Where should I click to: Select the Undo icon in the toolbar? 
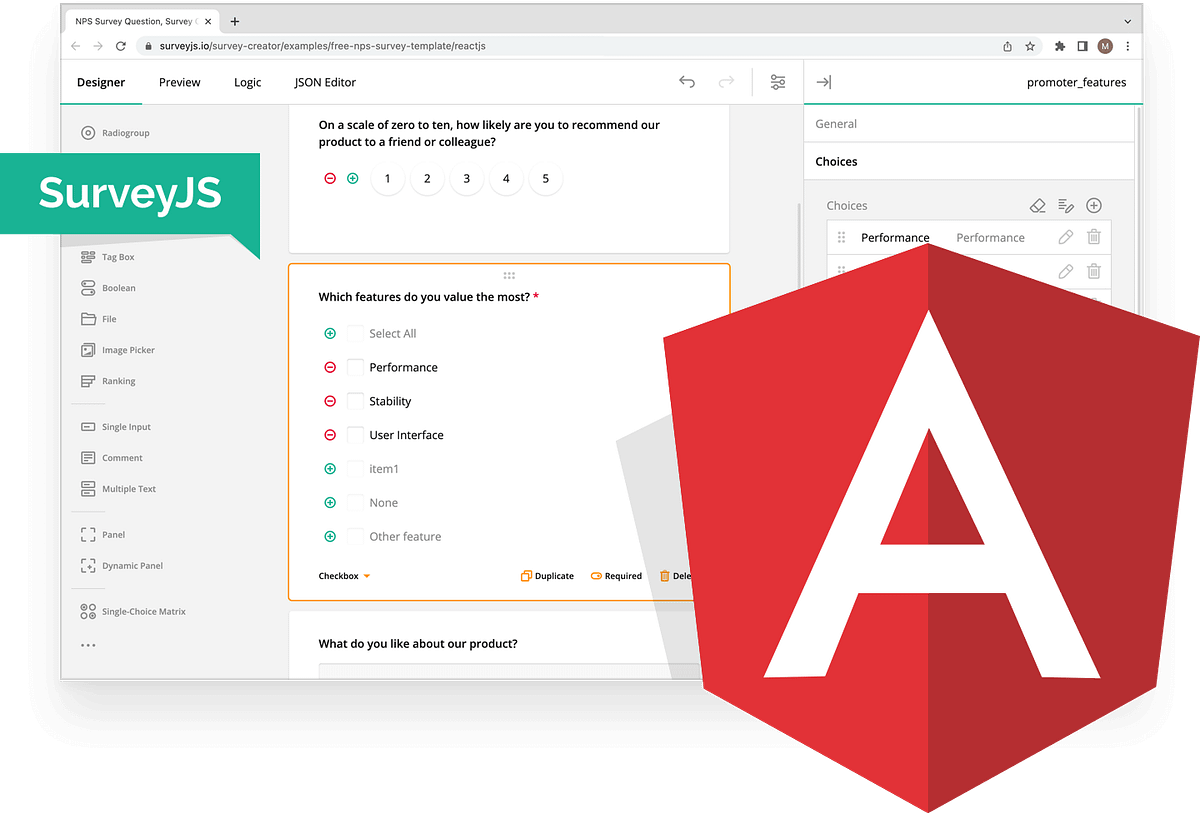[x=687, y=82]
